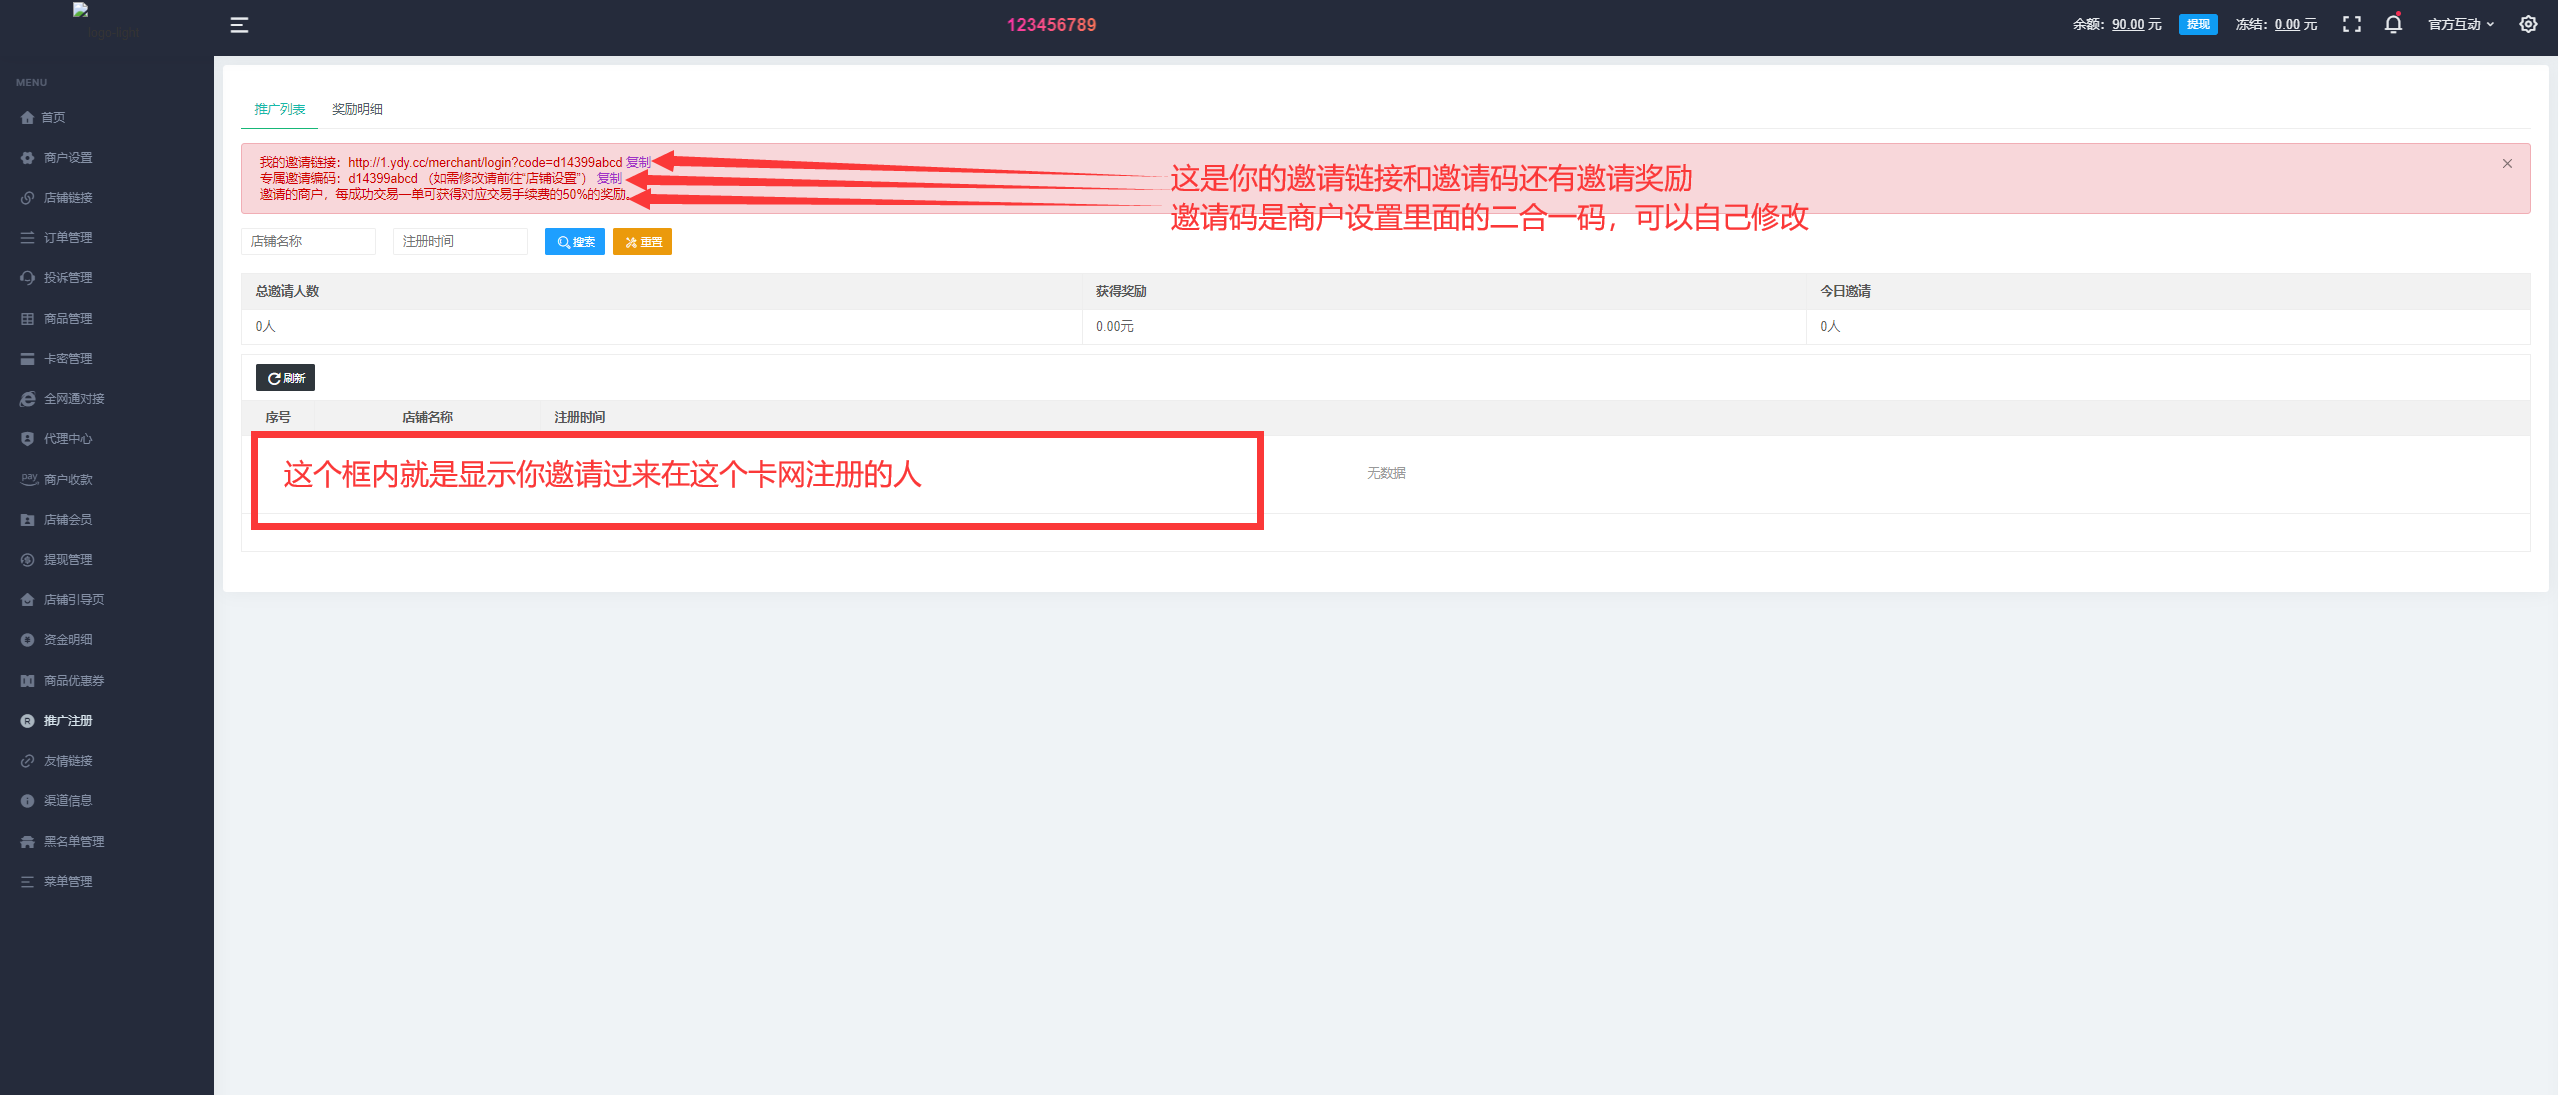Viewport: 2558px width, 1095px height.
Task: Click the 0.00元 reward value
Action: 1115,327
